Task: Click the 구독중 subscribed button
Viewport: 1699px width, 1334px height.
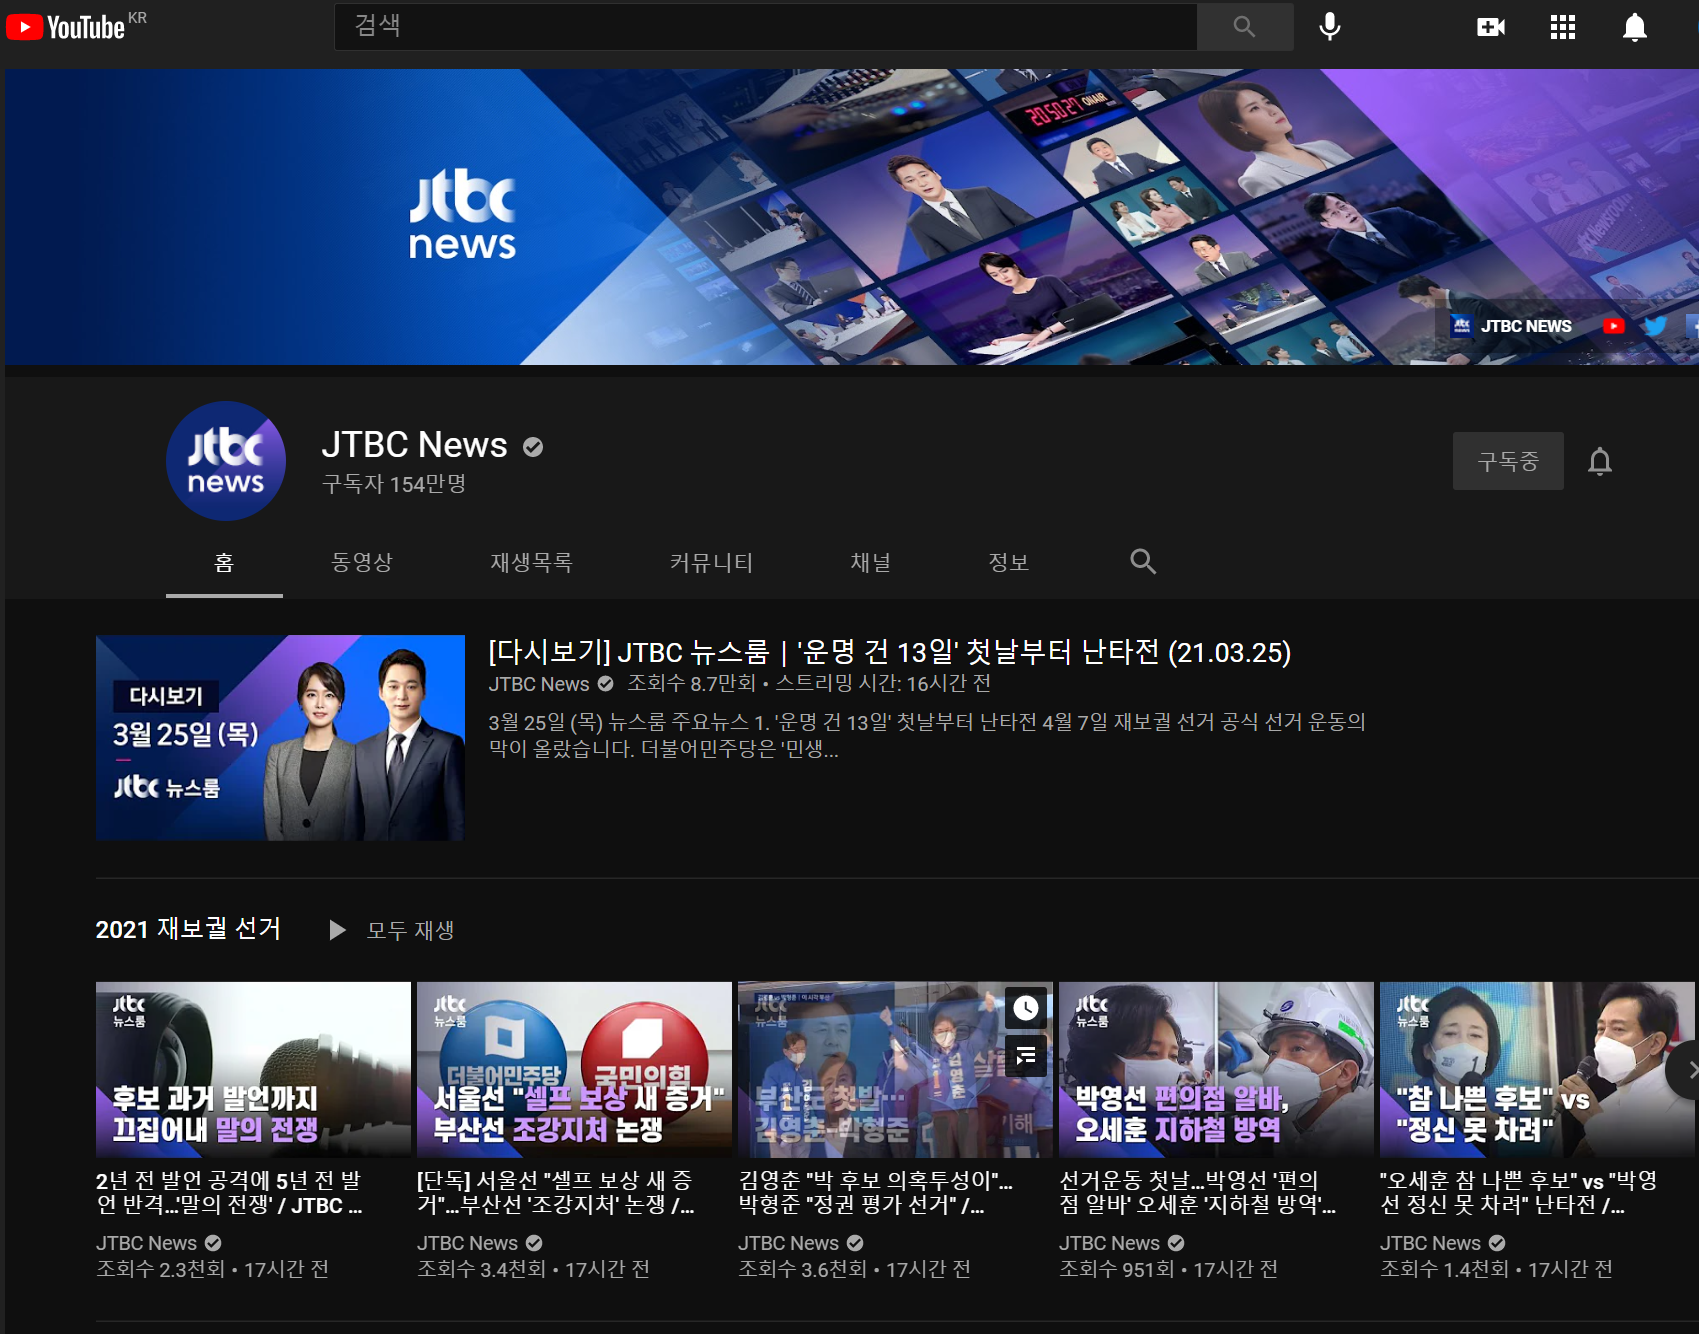Action: point(1508,461)
